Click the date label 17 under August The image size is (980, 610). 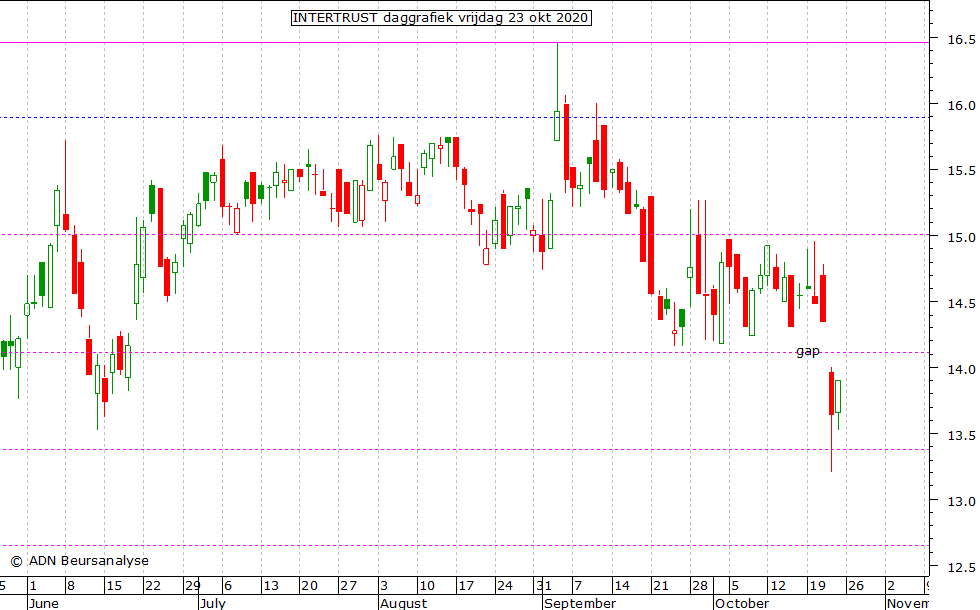pos(466,586)
